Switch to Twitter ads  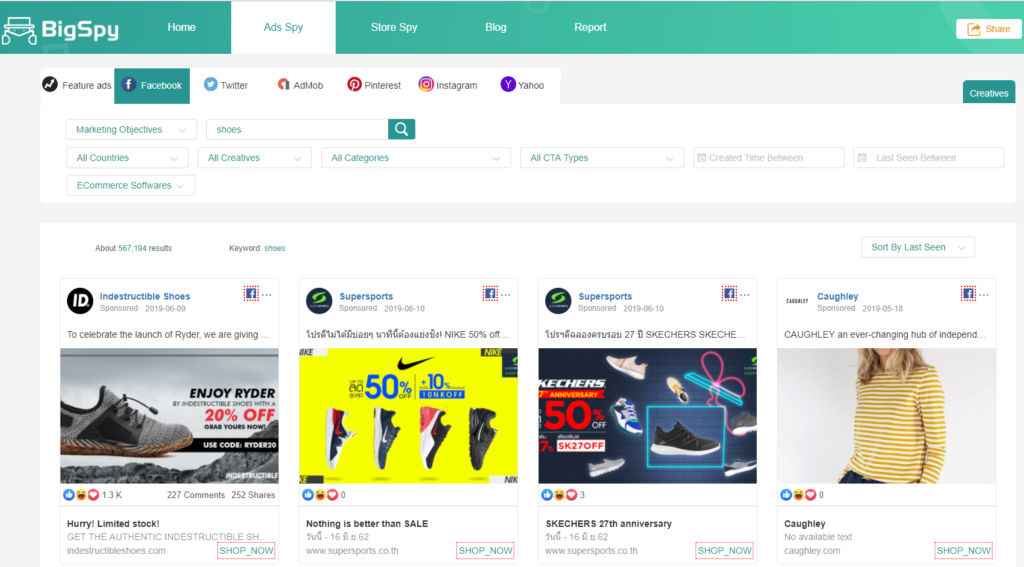coord(226,85)
